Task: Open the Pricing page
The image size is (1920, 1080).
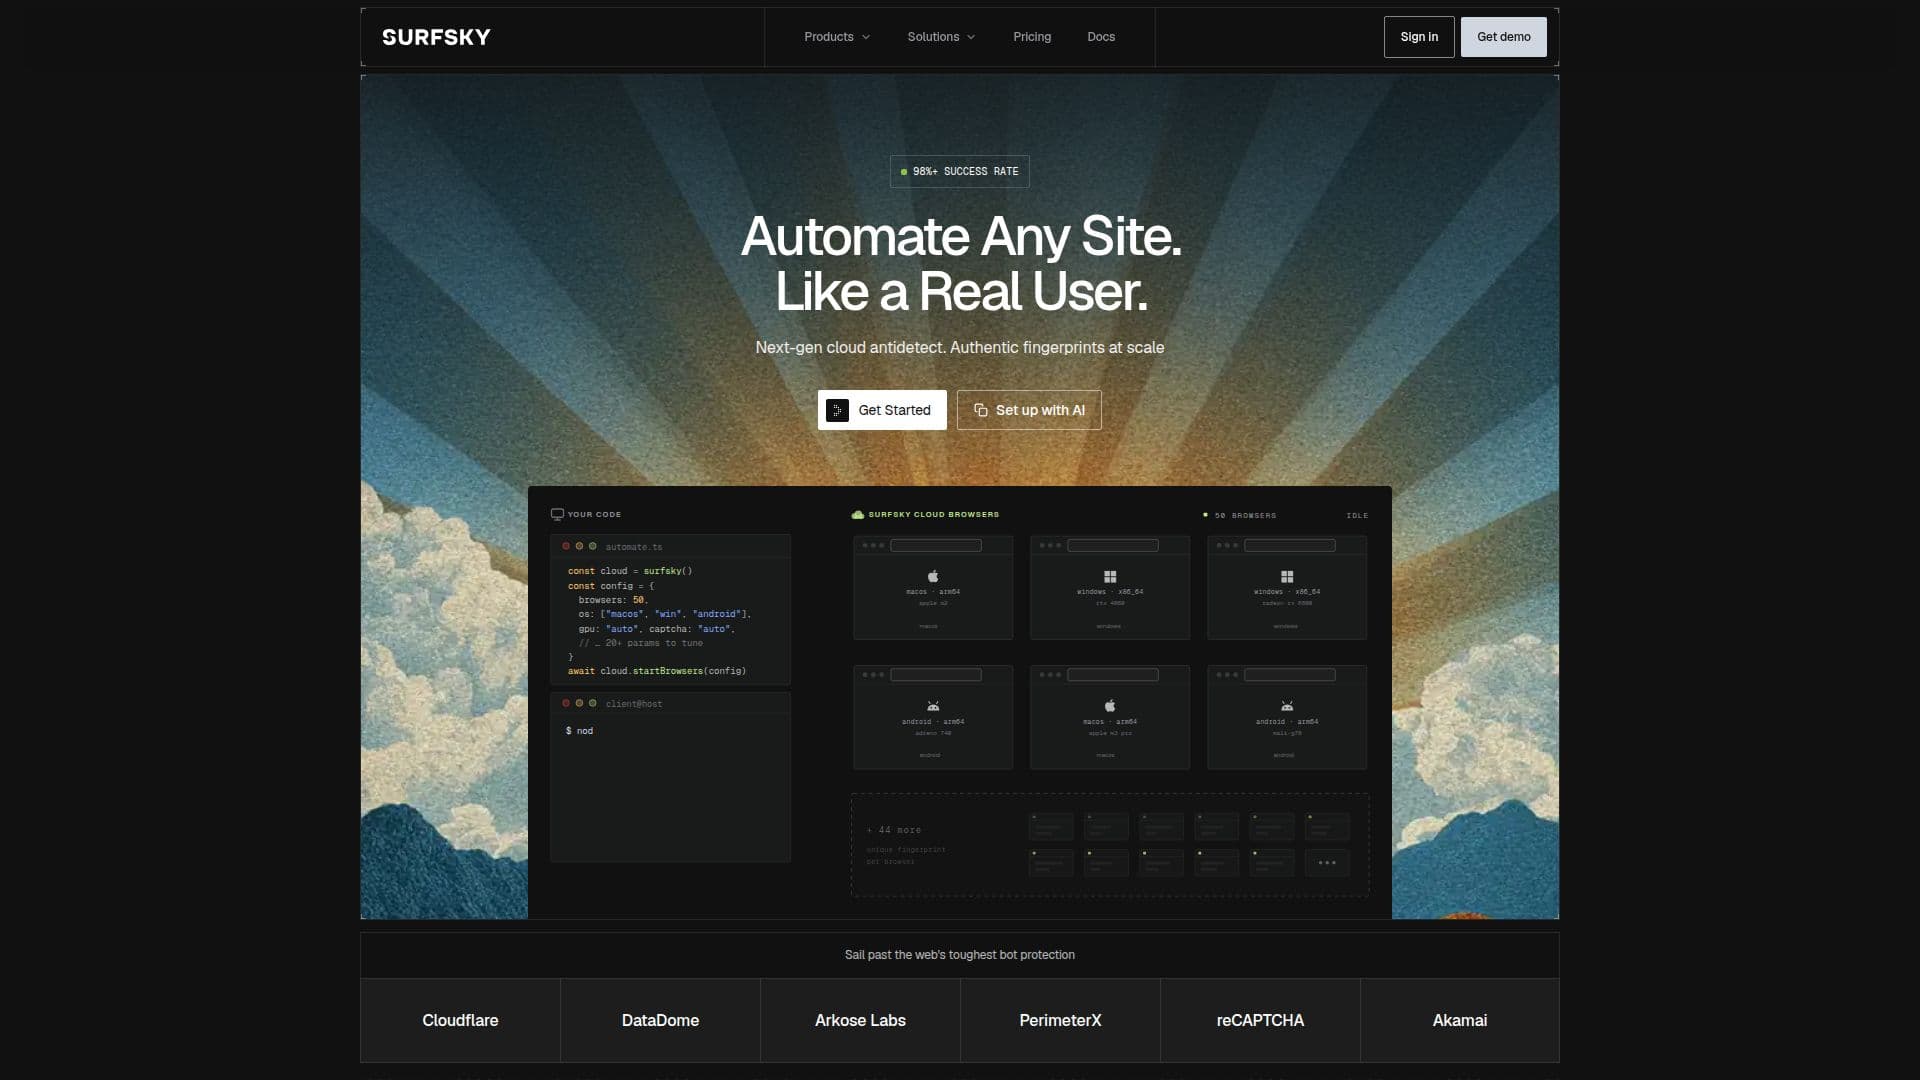Action: [1032, 37]
